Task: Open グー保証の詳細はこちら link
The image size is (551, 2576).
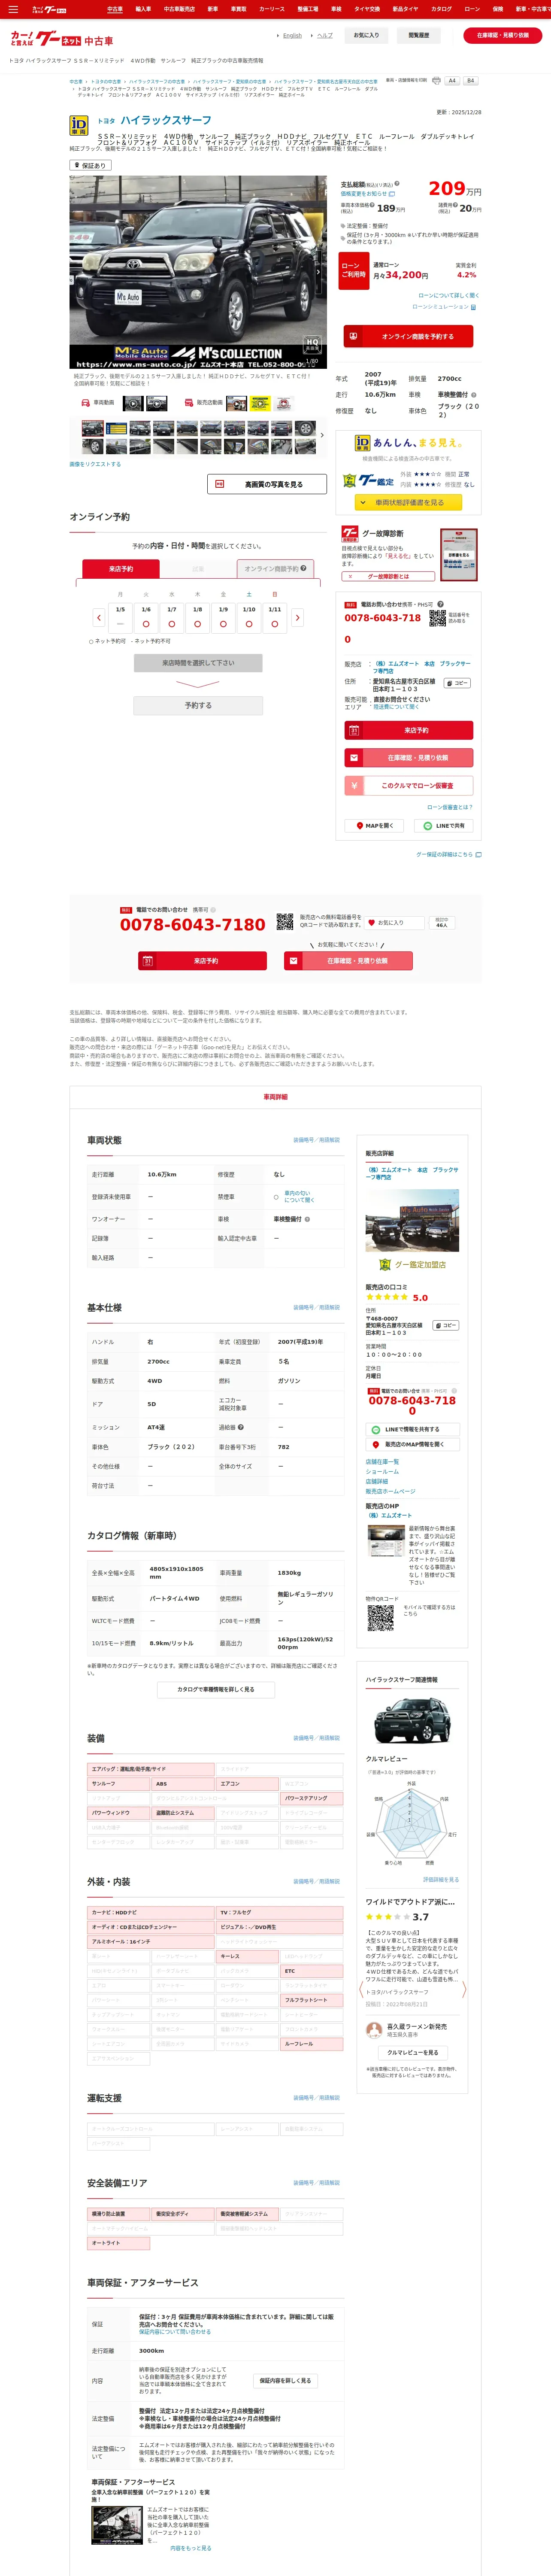Action: click(x=449, y=855)
